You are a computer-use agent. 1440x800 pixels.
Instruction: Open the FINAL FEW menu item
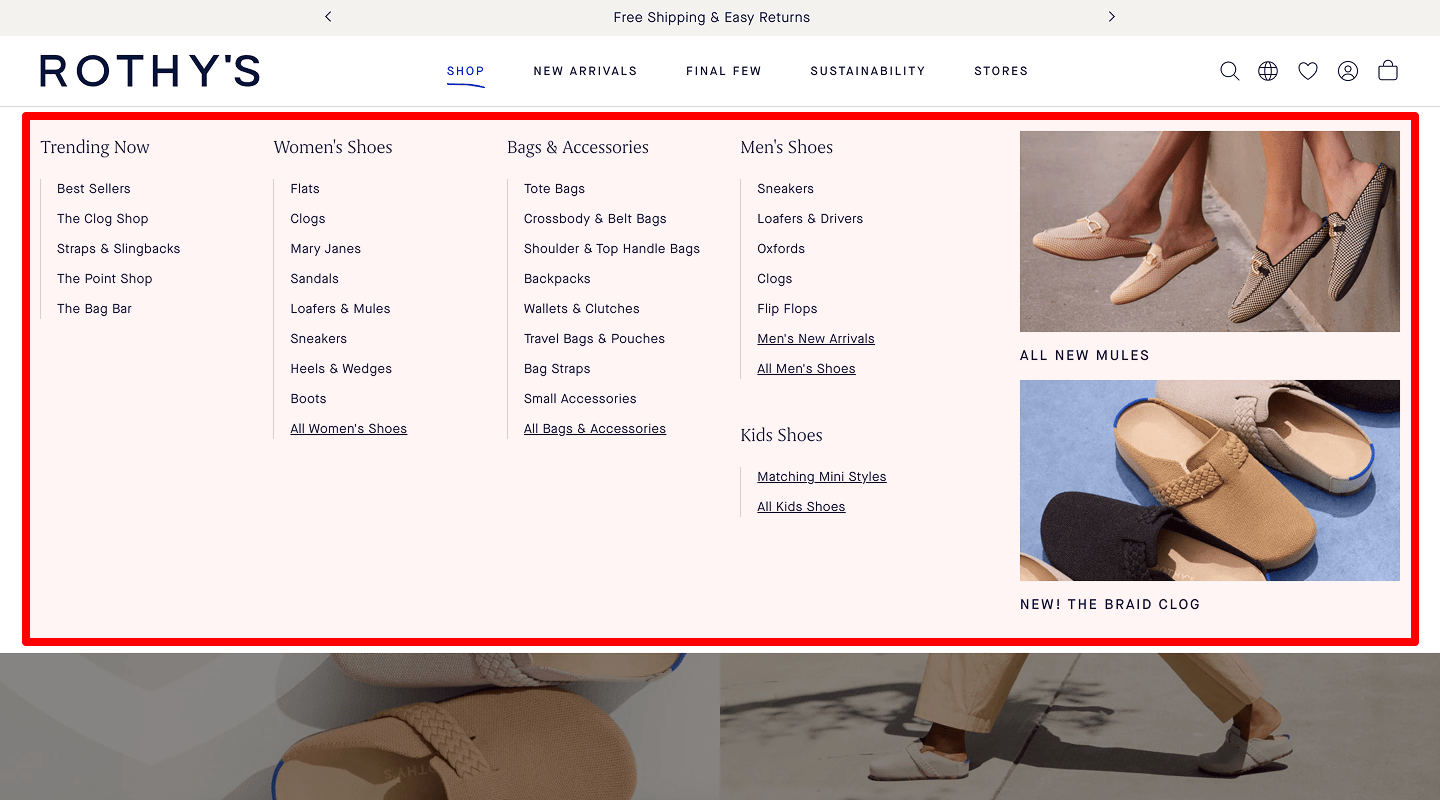coord(723,71)
